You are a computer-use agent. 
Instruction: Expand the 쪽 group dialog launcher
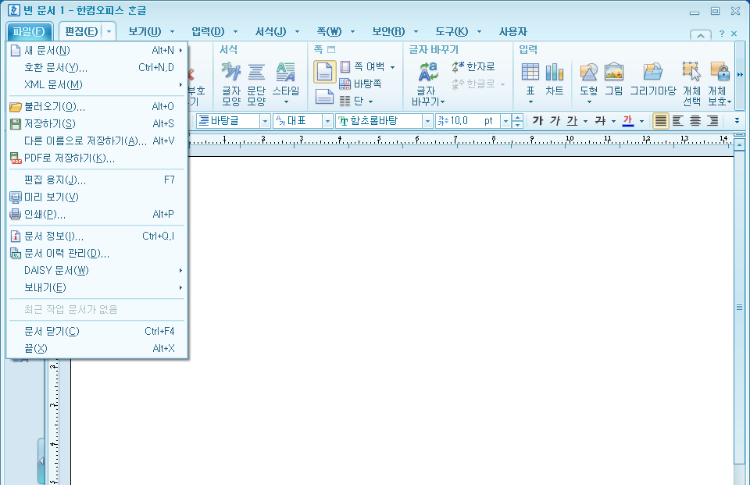coord(331,49)
